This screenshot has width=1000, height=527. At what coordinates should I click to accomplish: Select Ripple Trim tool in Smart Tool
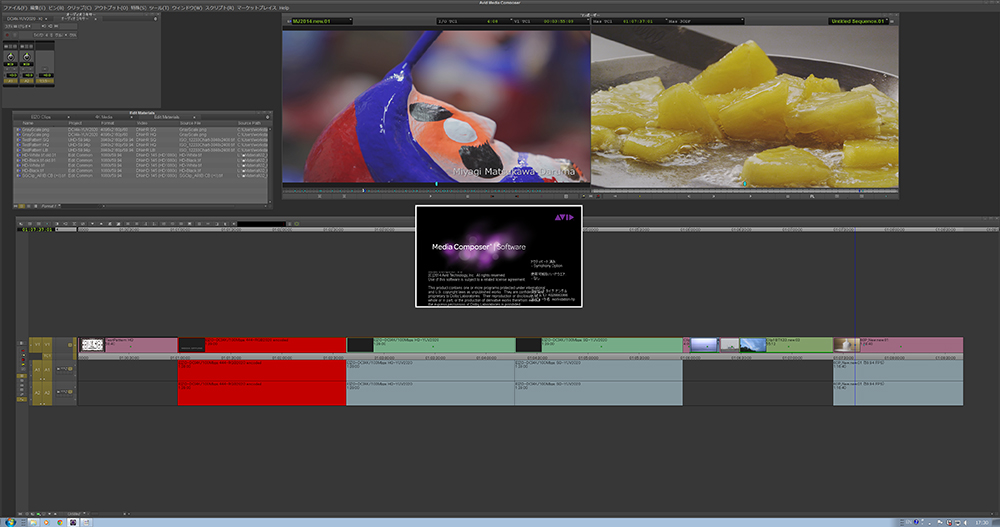point(23,364)
